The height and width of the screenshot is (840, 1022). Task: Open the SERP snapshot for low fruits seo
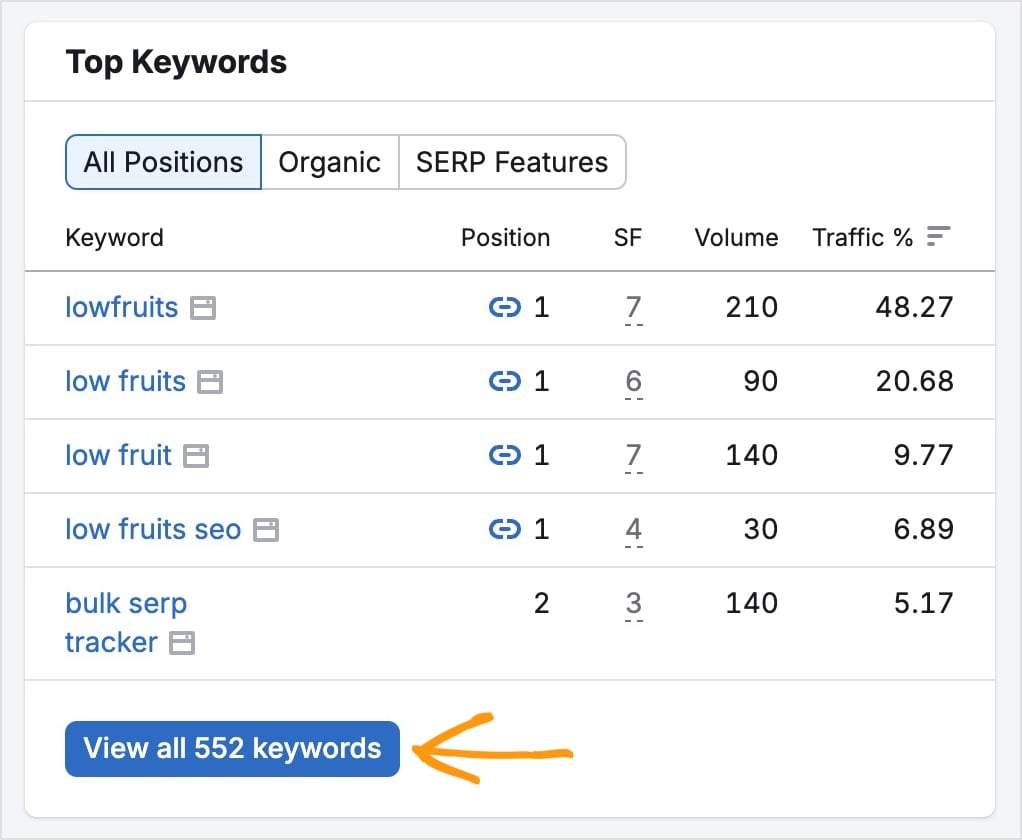(x=265, y=530)
